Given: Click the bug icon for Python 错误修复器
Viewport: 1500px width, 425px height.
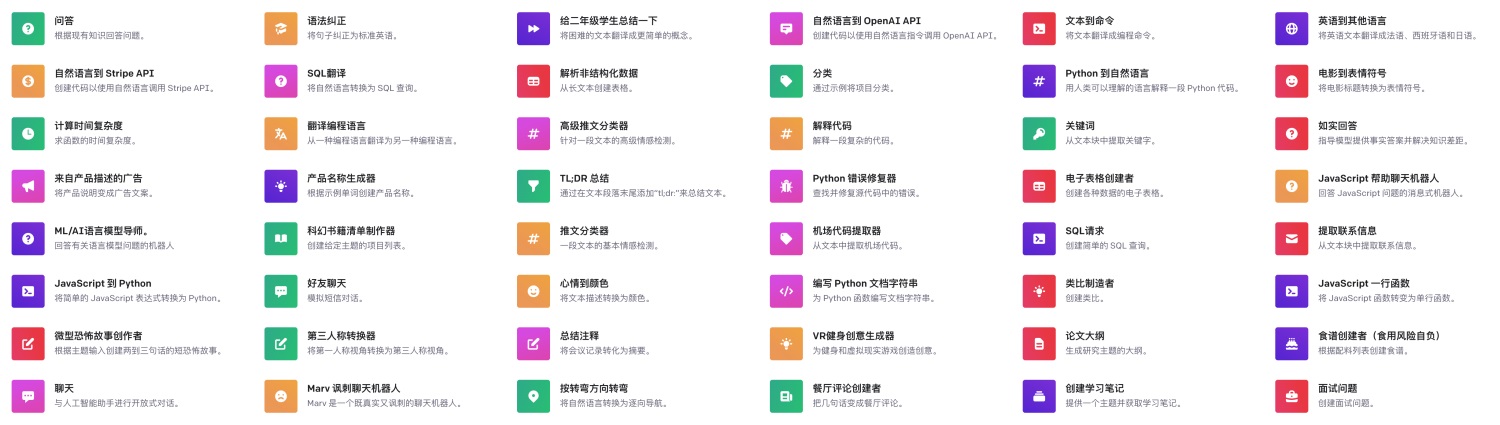Looking at the screenshot, I should coord(787,186).
